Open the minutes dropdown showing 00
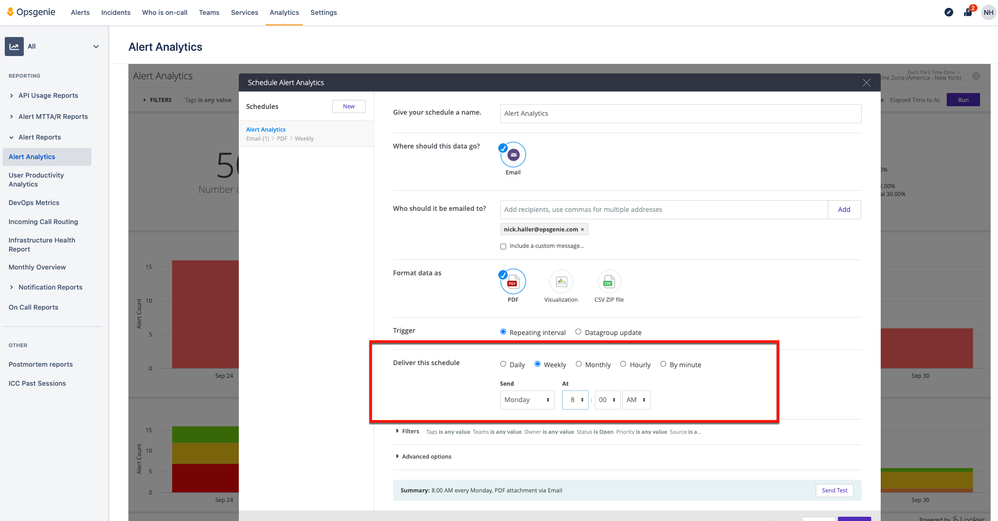998x521 pixels. [607, 400]
